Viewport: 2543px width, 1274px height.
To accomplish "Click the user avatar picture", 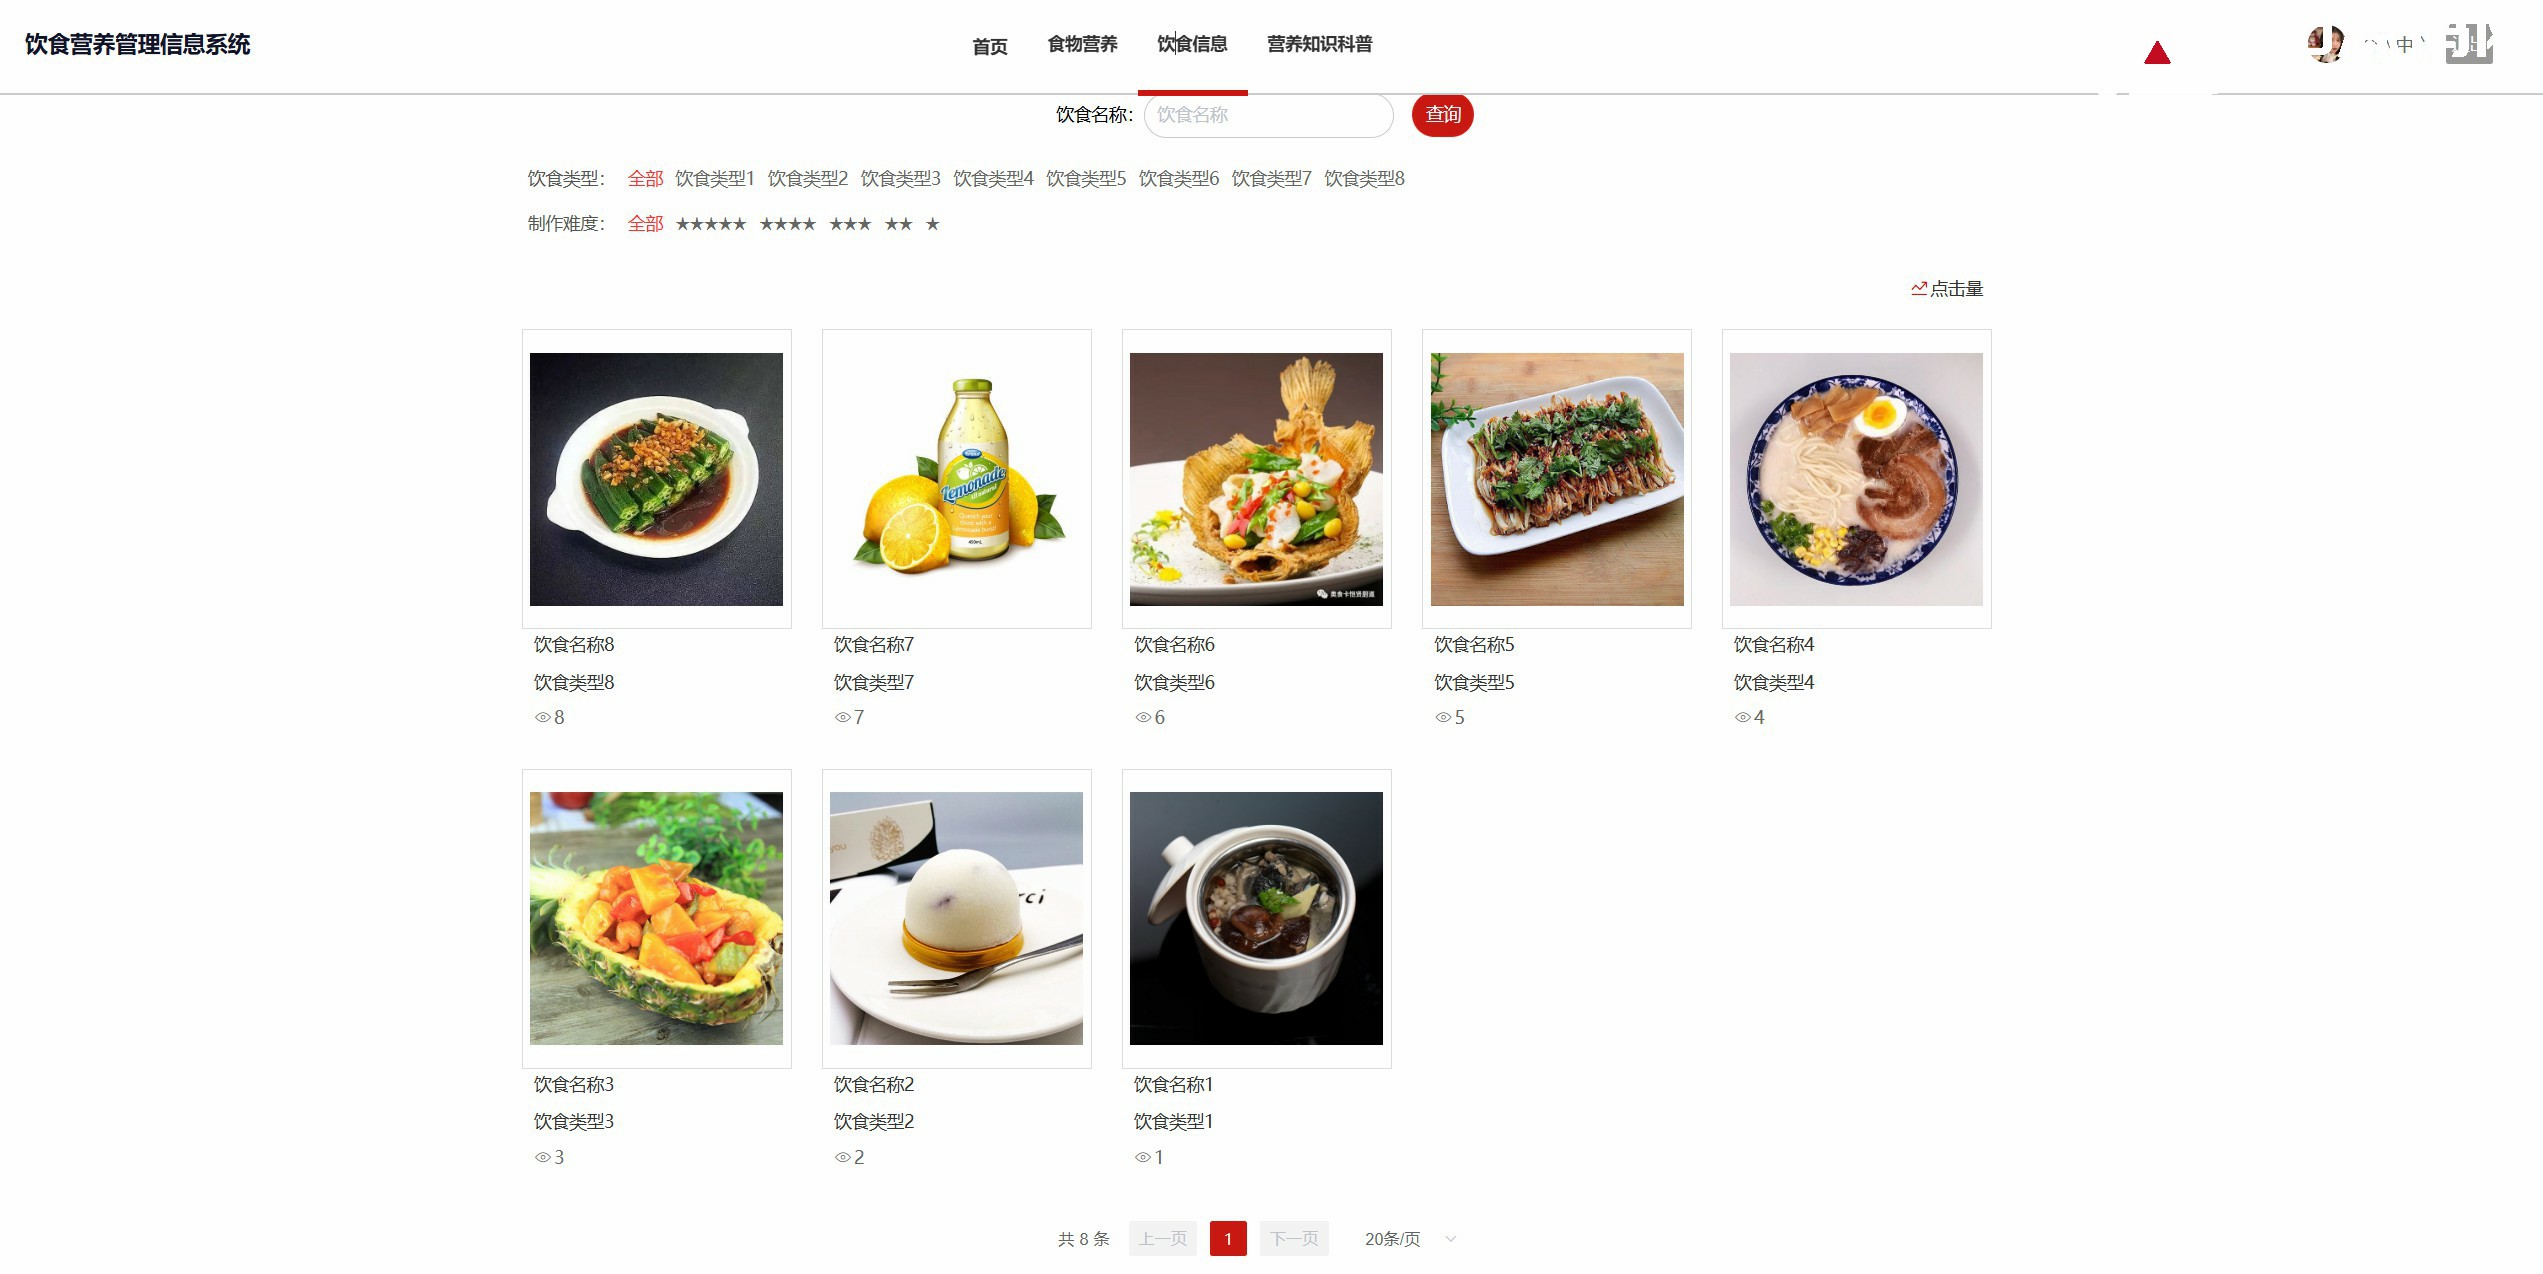I will click(x=2325, y=44).
